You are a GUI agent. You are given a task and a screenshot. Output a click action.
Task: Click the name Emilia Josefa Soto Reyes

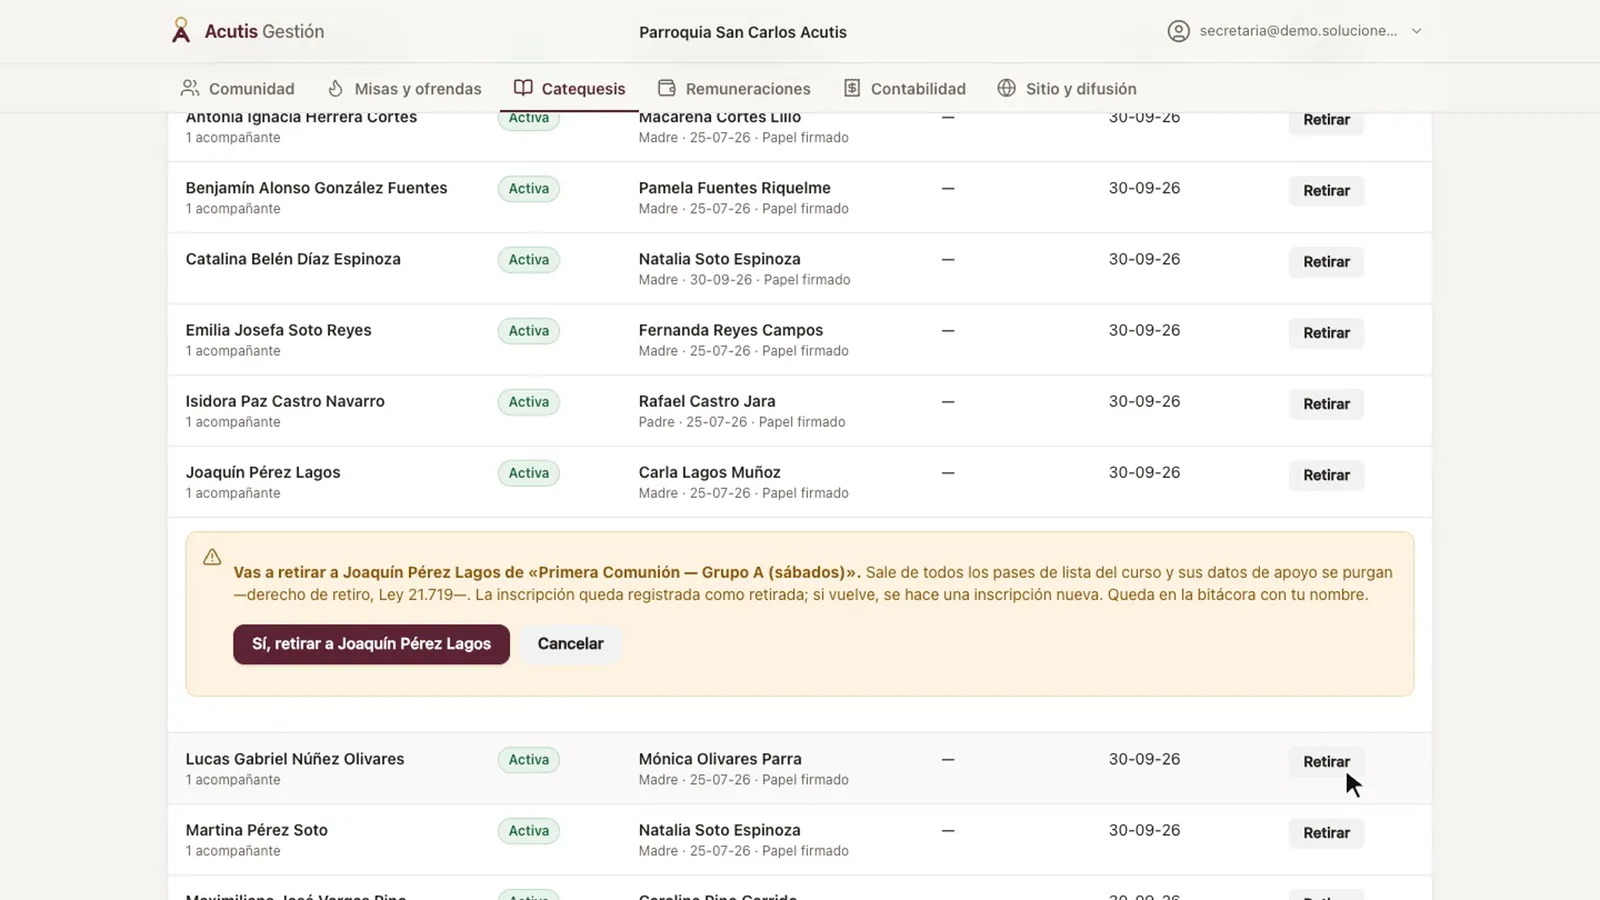(278, 330)
